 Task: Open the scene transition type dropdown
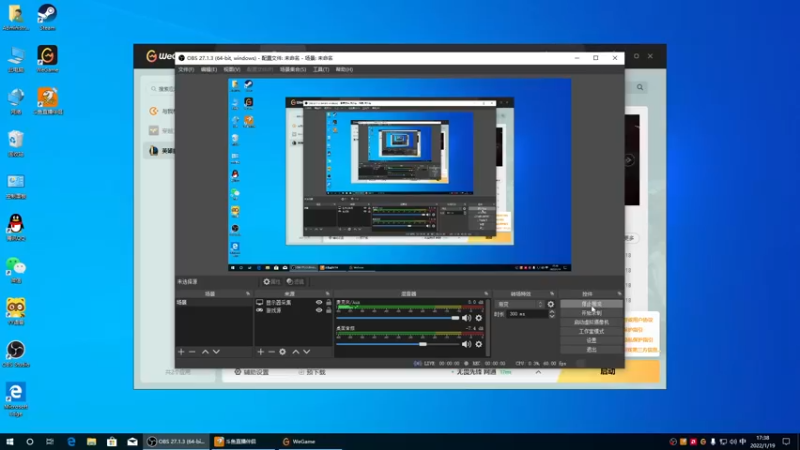click(519, 304)
